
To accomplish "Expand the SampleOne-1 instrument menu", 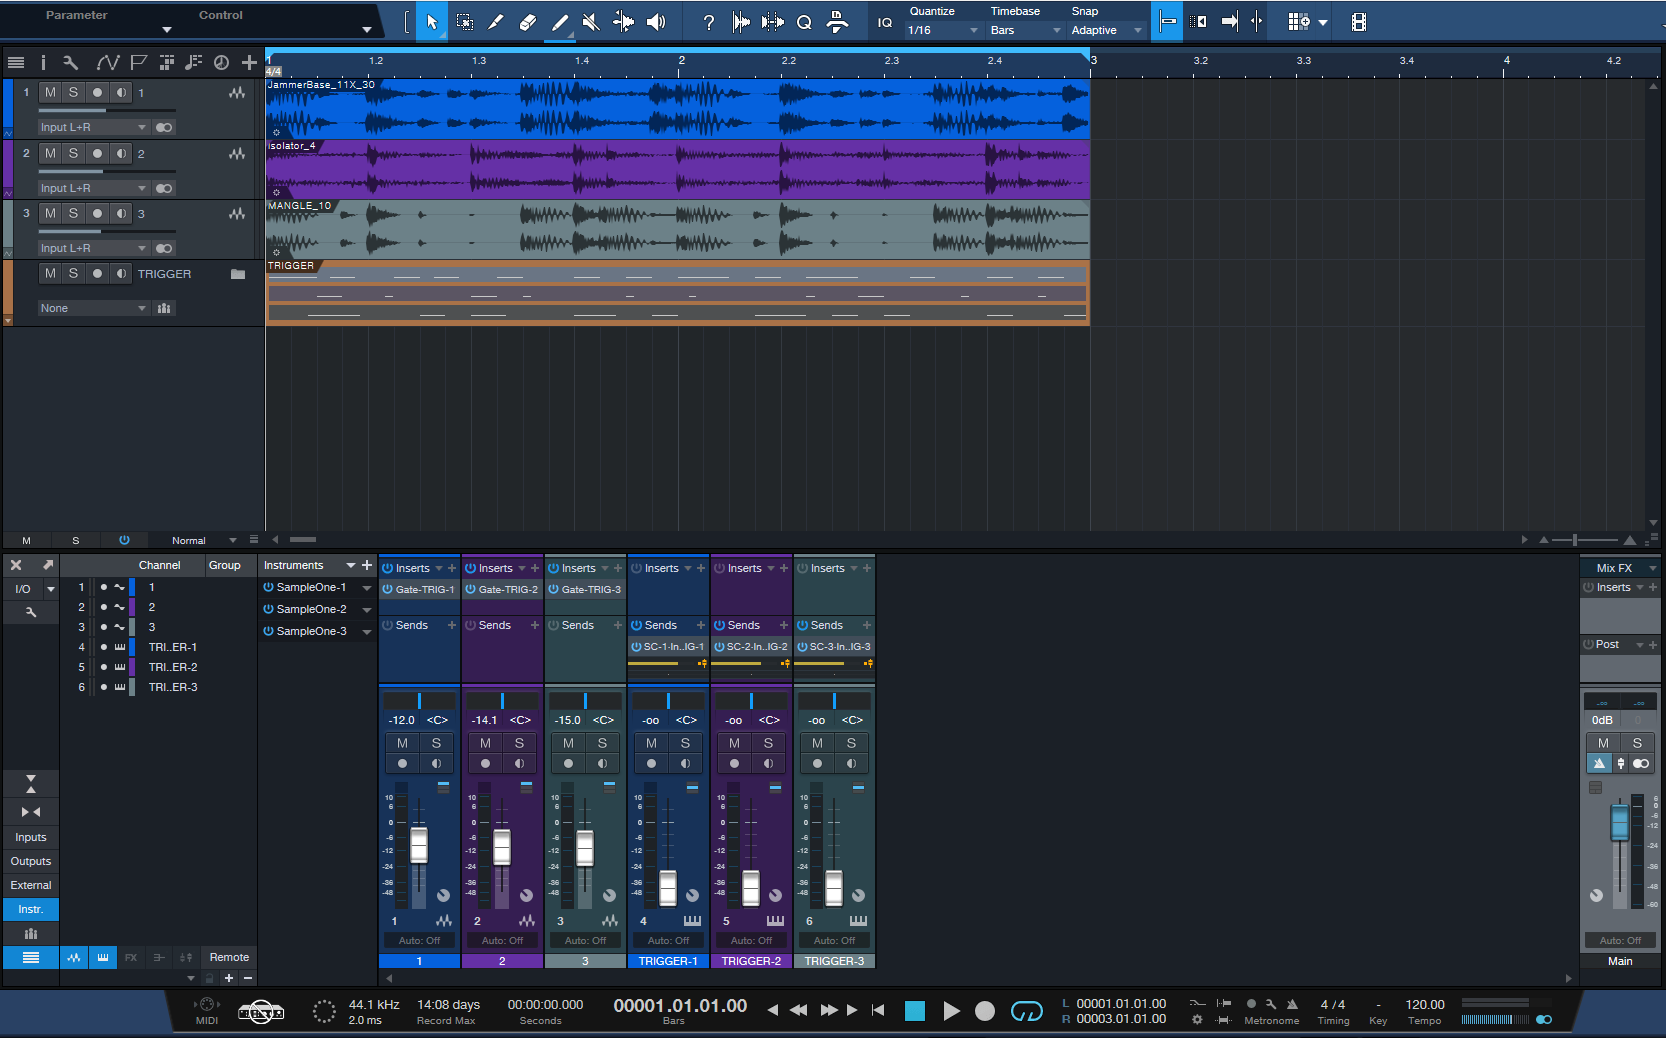I will pyautogui.click(x=367, y=588).
